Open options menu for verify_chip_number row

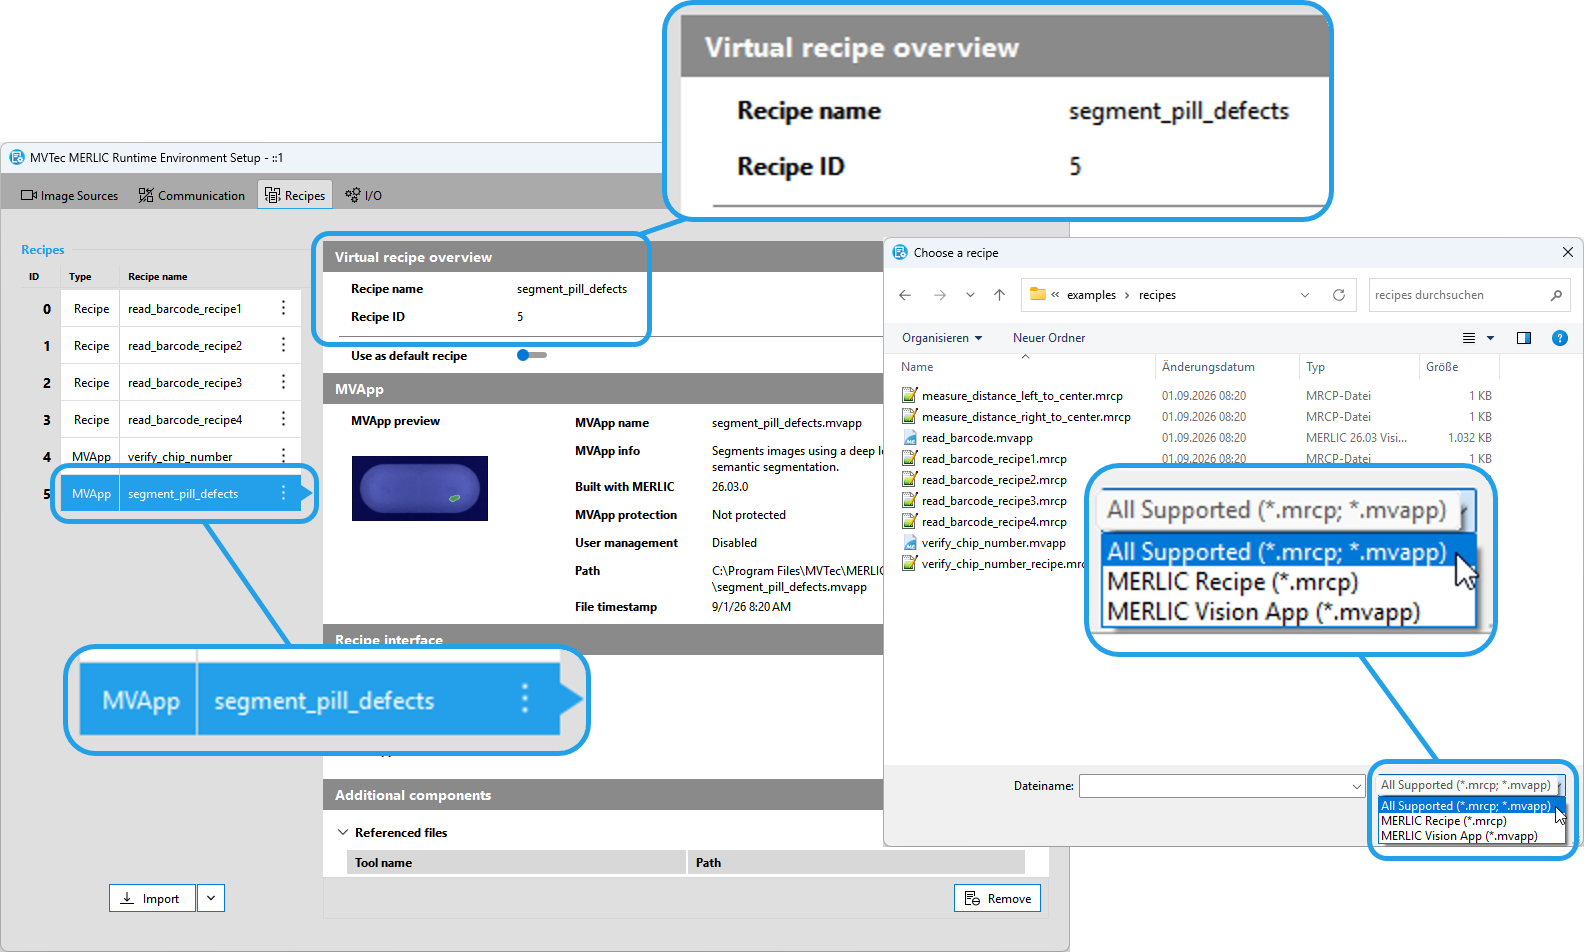pyautogui.click(x=283, y=455)
